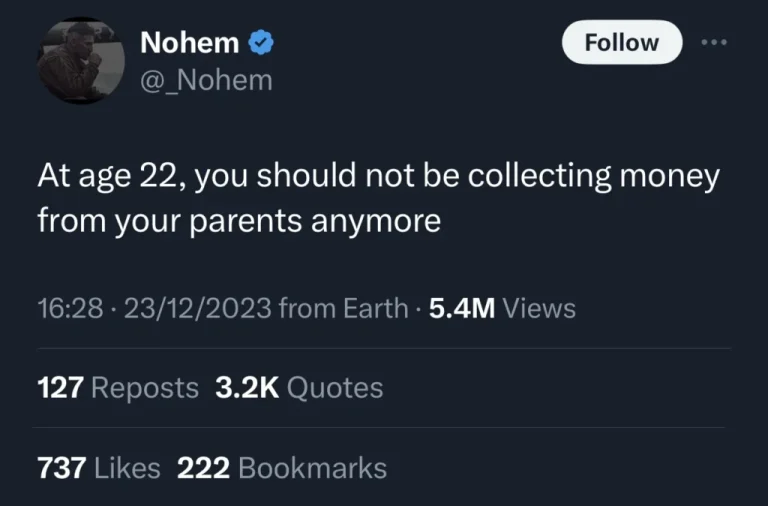The height and width of the screenshot is (506, 768).
Task: Click the @_Nohem handle
Action: coord(206,80)
